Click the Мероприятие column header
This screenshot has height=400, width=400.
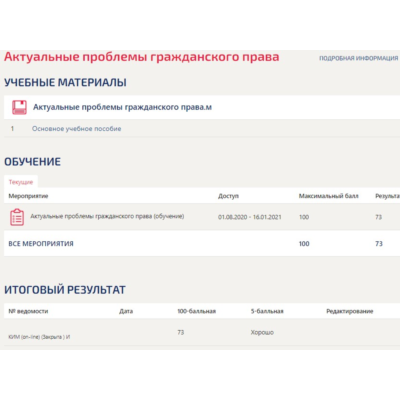(x=28, y=196)
